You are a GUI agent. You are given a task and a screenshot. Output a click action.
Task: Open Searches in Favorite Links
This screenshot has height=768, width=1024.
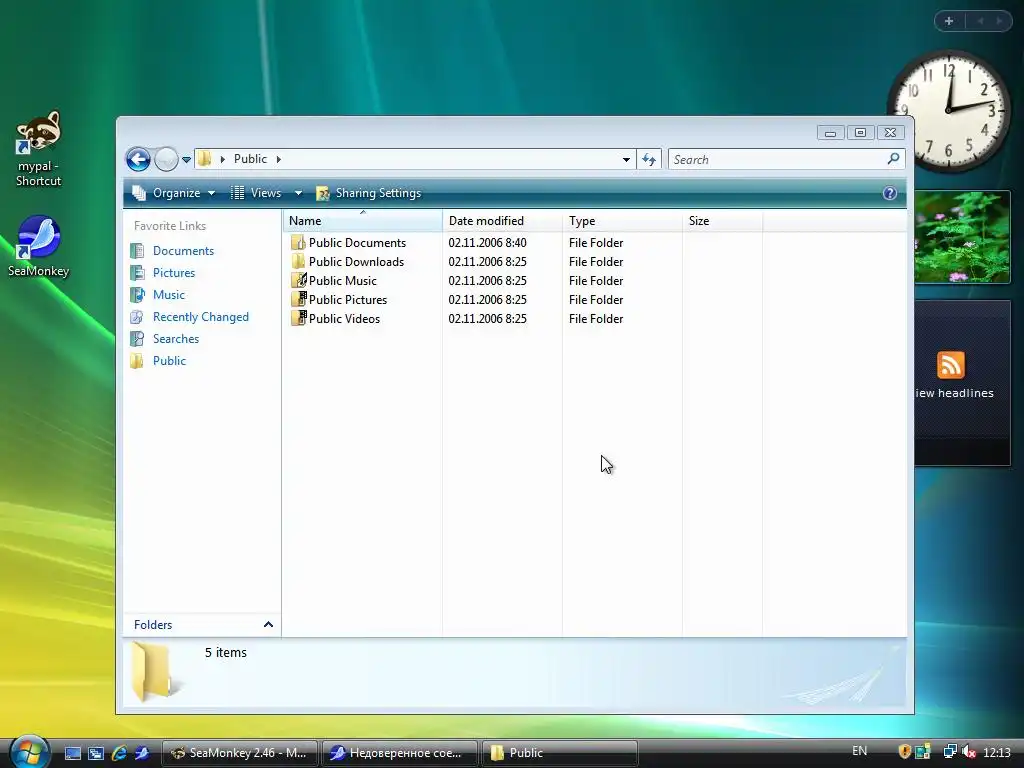tap(176, 339)
